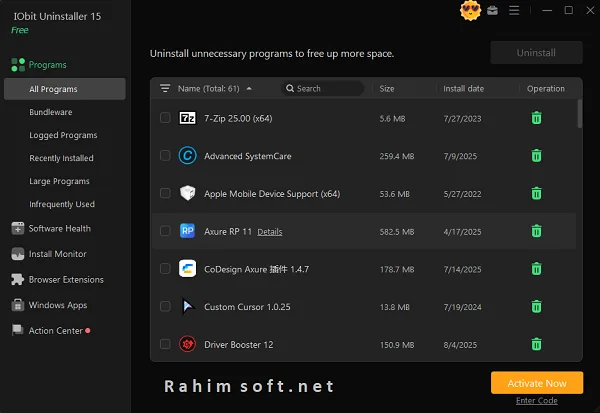This screenshot has width=600, height=413.
Task: Open Action Center section
Action: 56,330
